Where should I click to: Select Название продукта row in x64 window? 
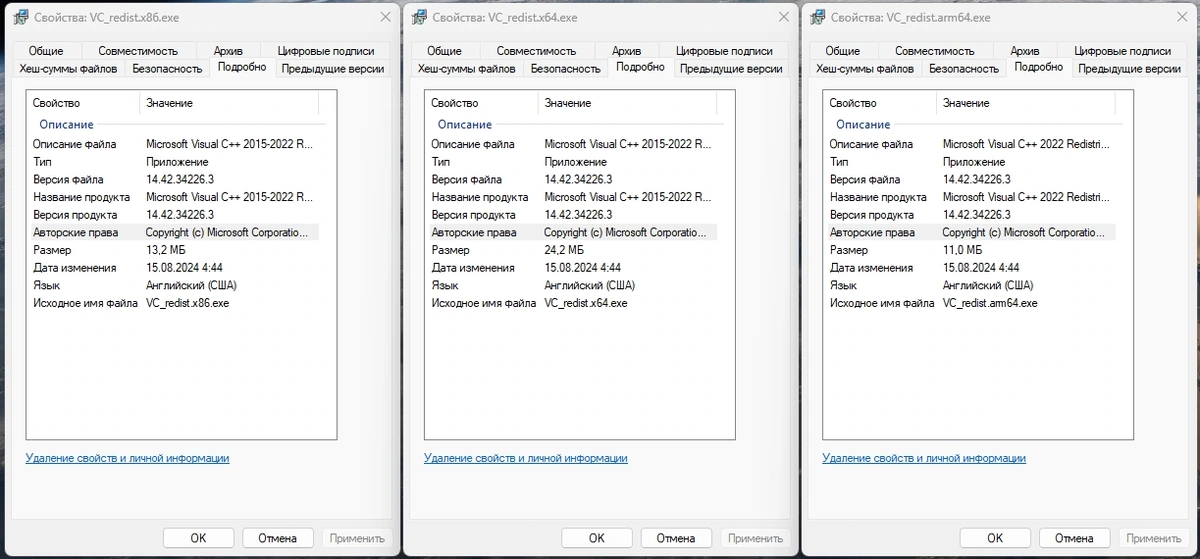[x=572, y=197]
